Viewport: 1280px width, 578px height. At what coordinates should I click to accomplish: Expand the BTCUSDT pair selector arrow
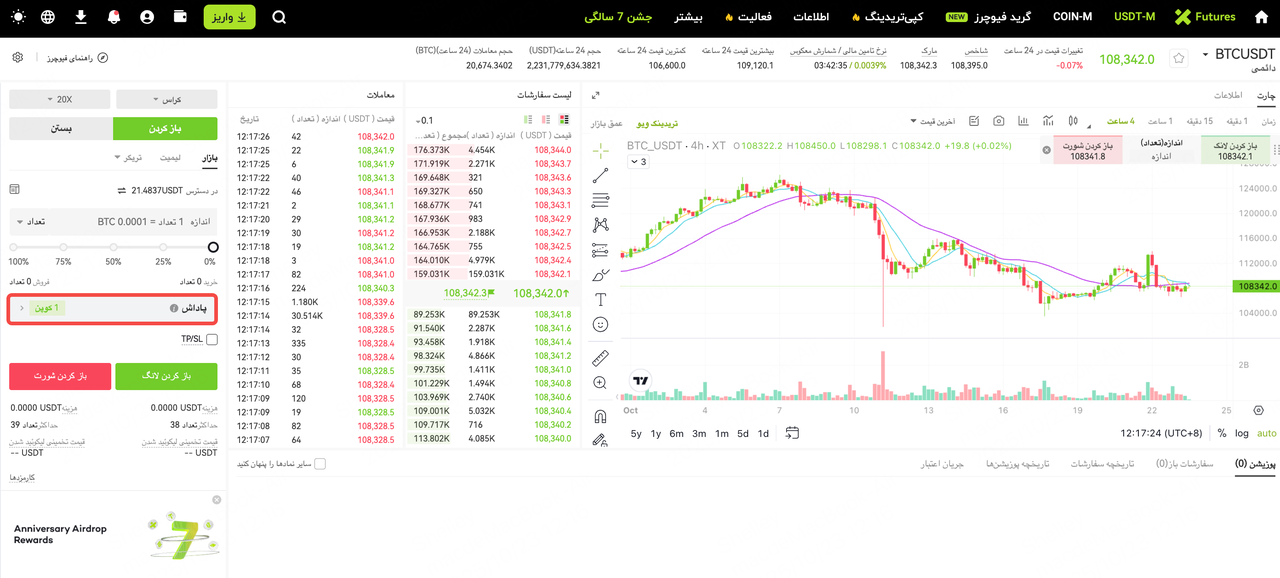(1205, 55)
